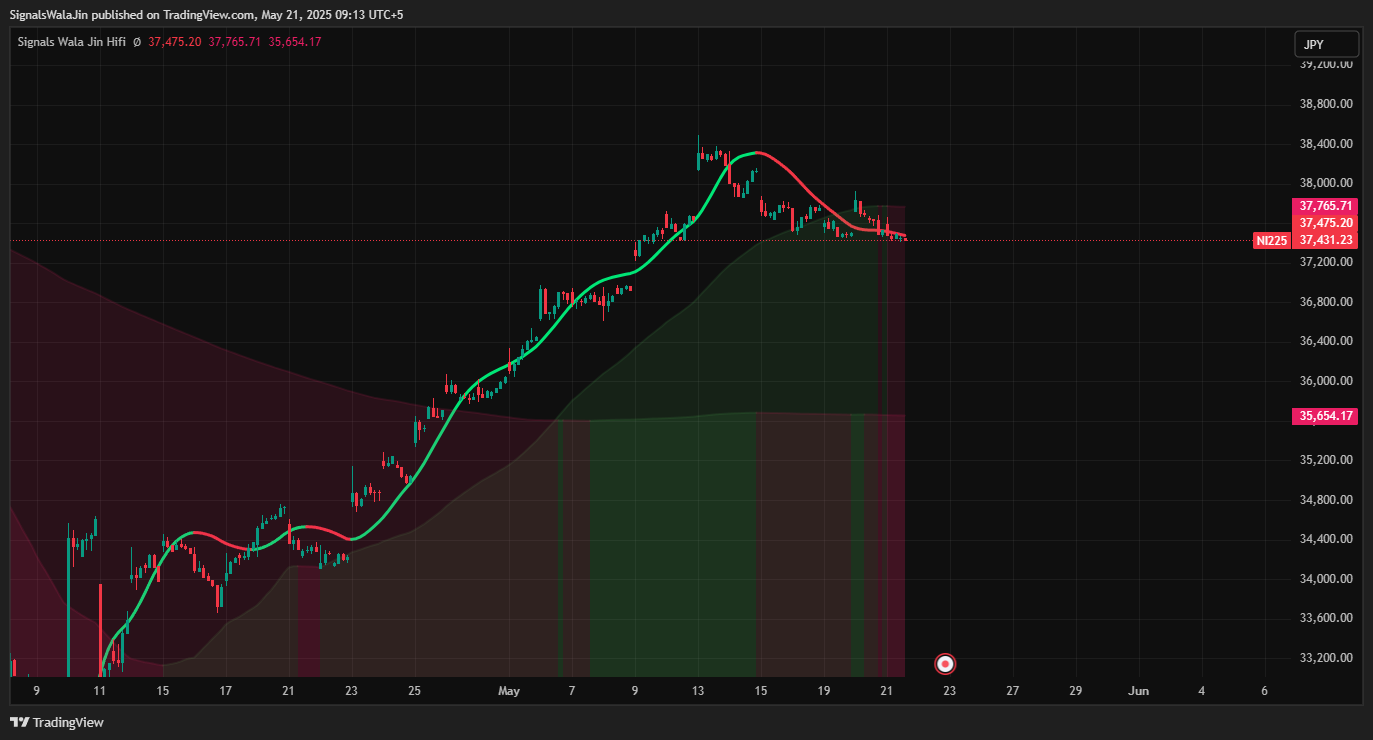
Task: Click the 35,654.17 price tag on axis
Action: coord(1325,416)
